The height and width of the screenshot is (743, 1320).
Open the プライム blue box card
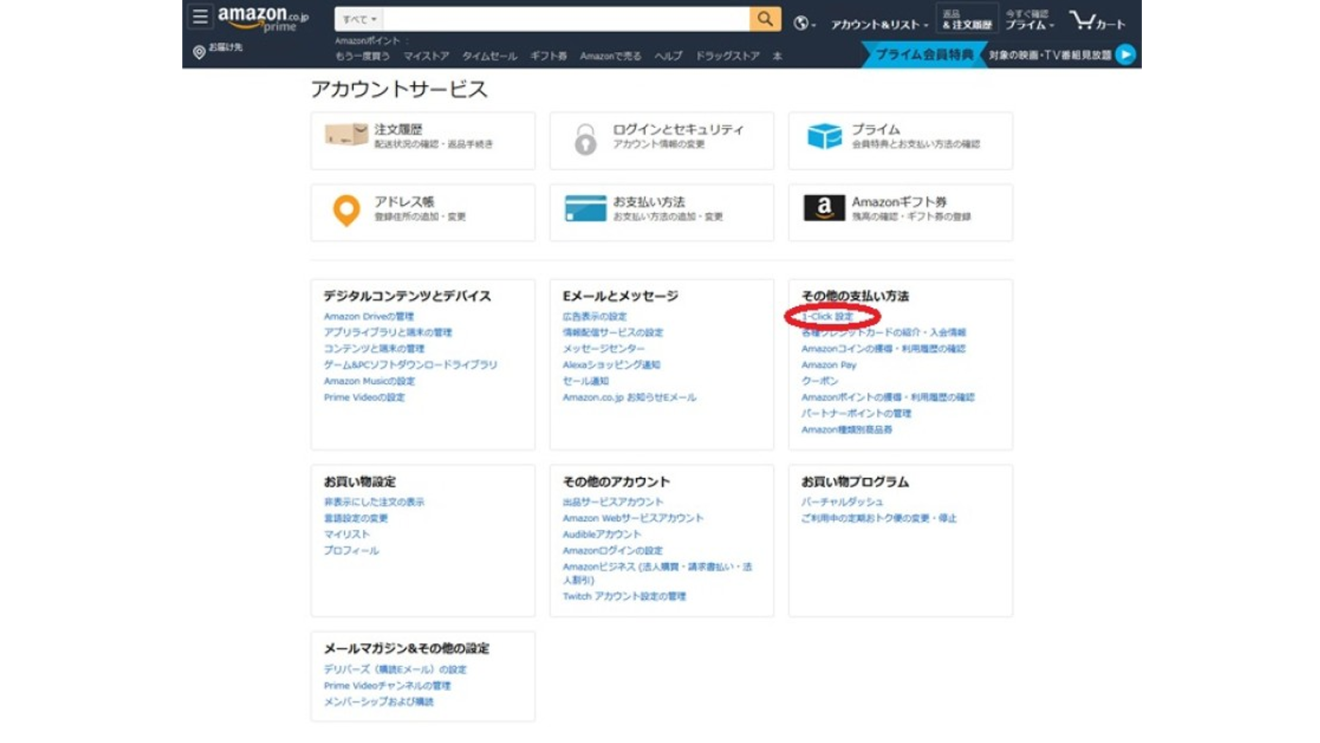900,141
